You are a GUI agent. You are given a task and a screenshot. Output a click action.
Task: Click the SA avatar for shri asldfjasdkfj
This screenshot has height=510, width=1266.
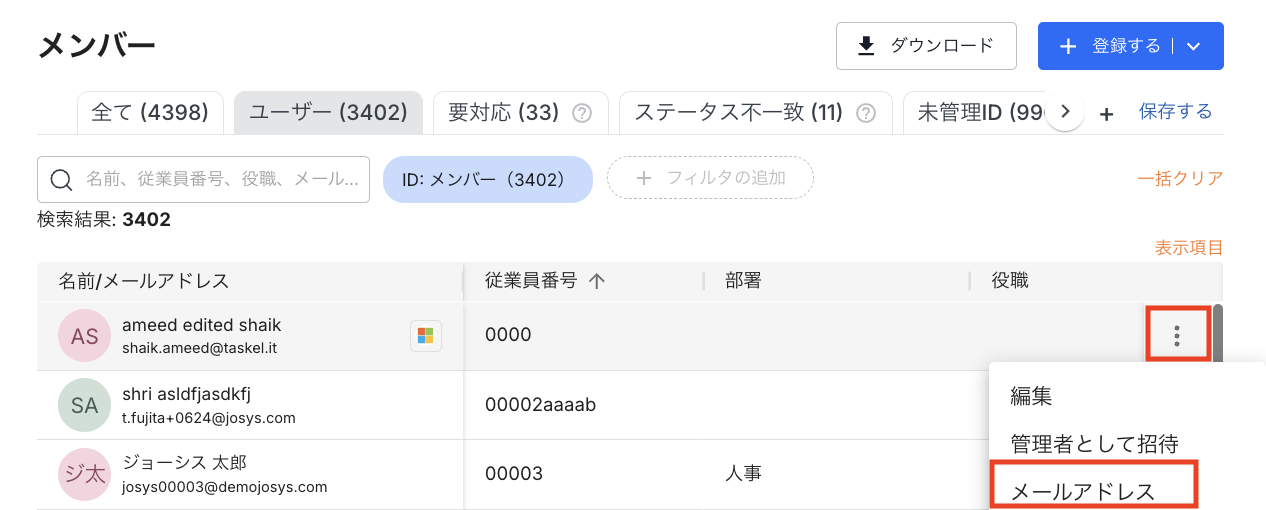[x=84, y=405]
